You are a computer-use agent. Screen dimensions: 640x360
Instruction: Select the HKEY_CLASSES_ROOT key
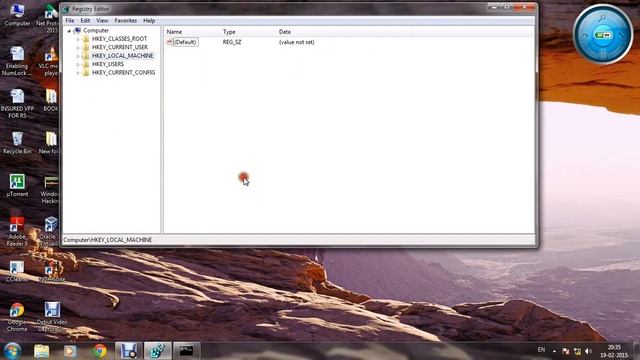pos(119,39)
